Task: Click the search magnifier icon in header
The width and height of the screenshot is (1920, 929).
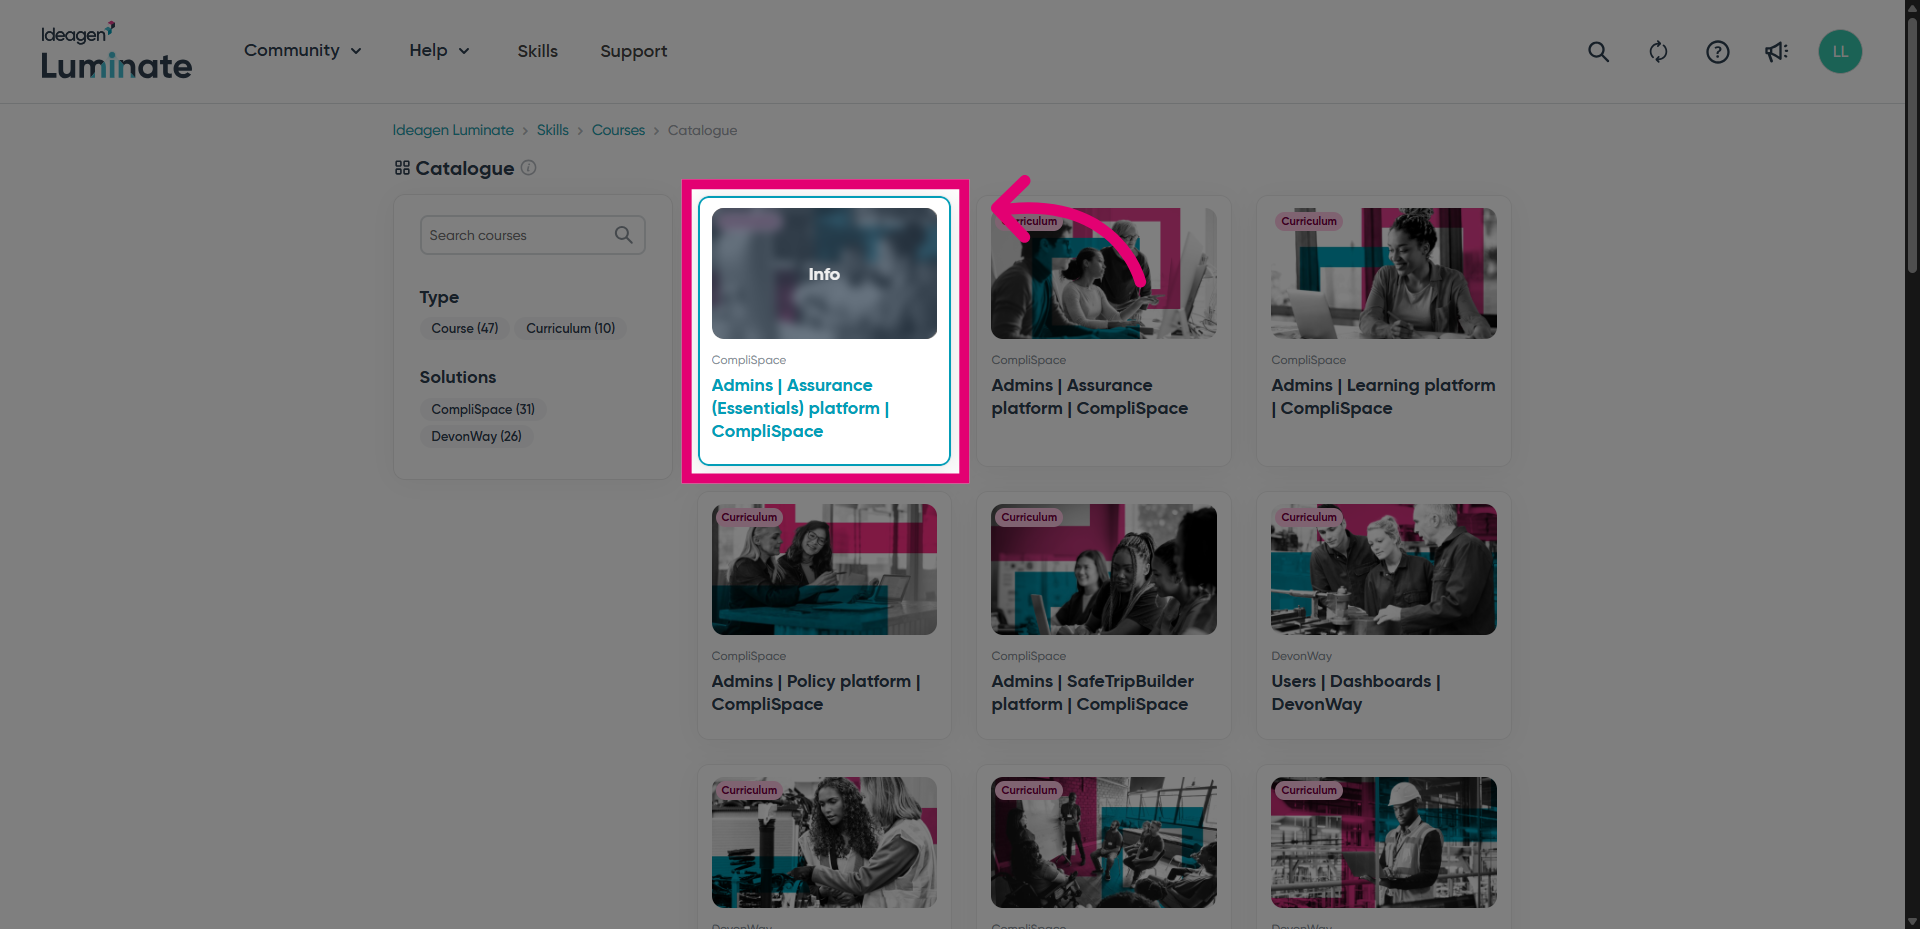Action: click(x=1598, y=52)
